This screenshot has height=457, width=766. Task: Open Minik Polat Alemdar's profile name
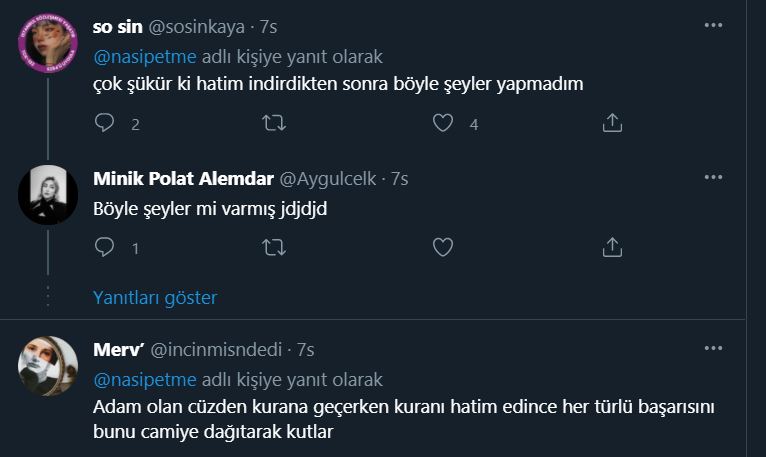(x=182, y=179)
